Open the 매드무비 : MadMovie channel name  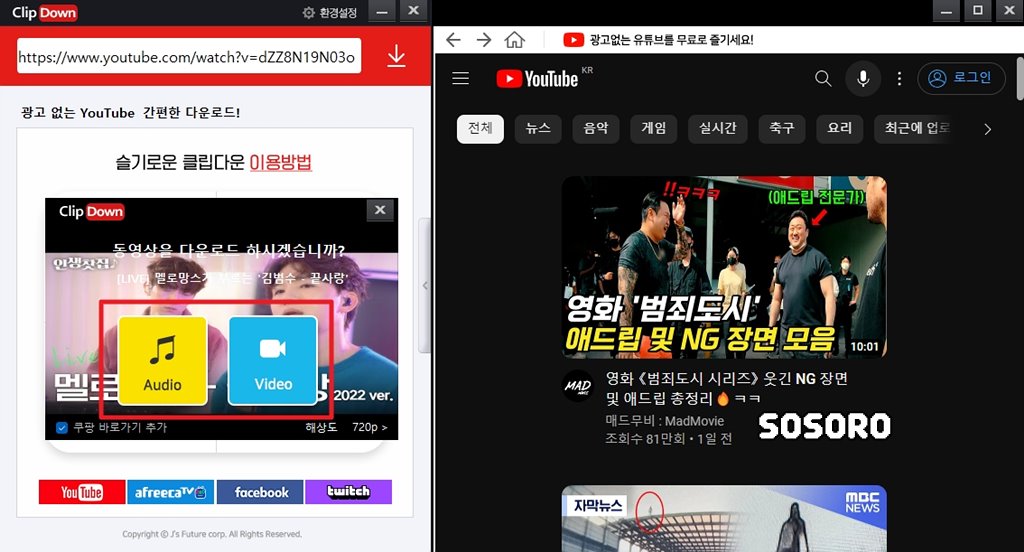click(x=664, y=421)
